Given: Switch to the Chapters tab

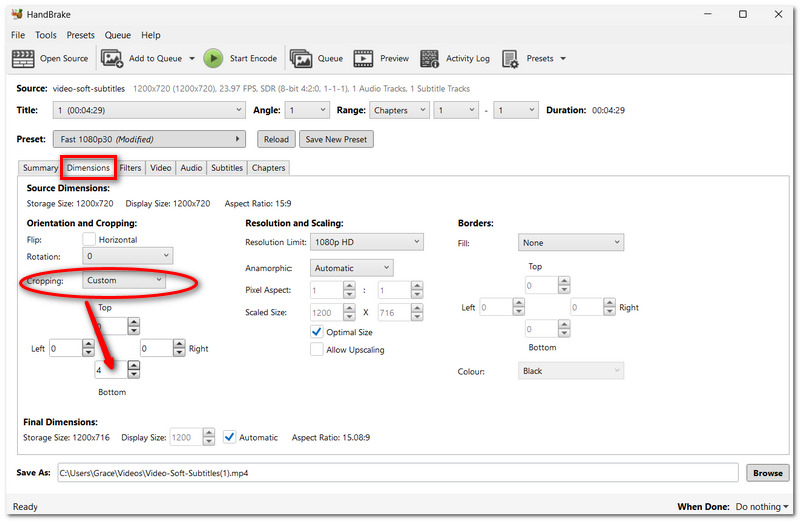Looking at the screenshot, I should 268,168.
